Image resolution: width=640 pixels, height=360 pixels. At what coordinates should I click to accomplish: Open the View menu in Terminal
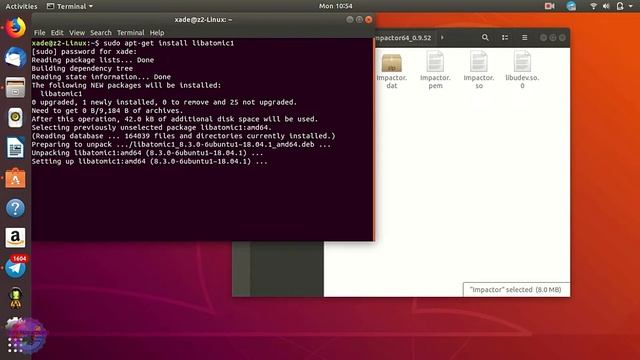point(77,33)
